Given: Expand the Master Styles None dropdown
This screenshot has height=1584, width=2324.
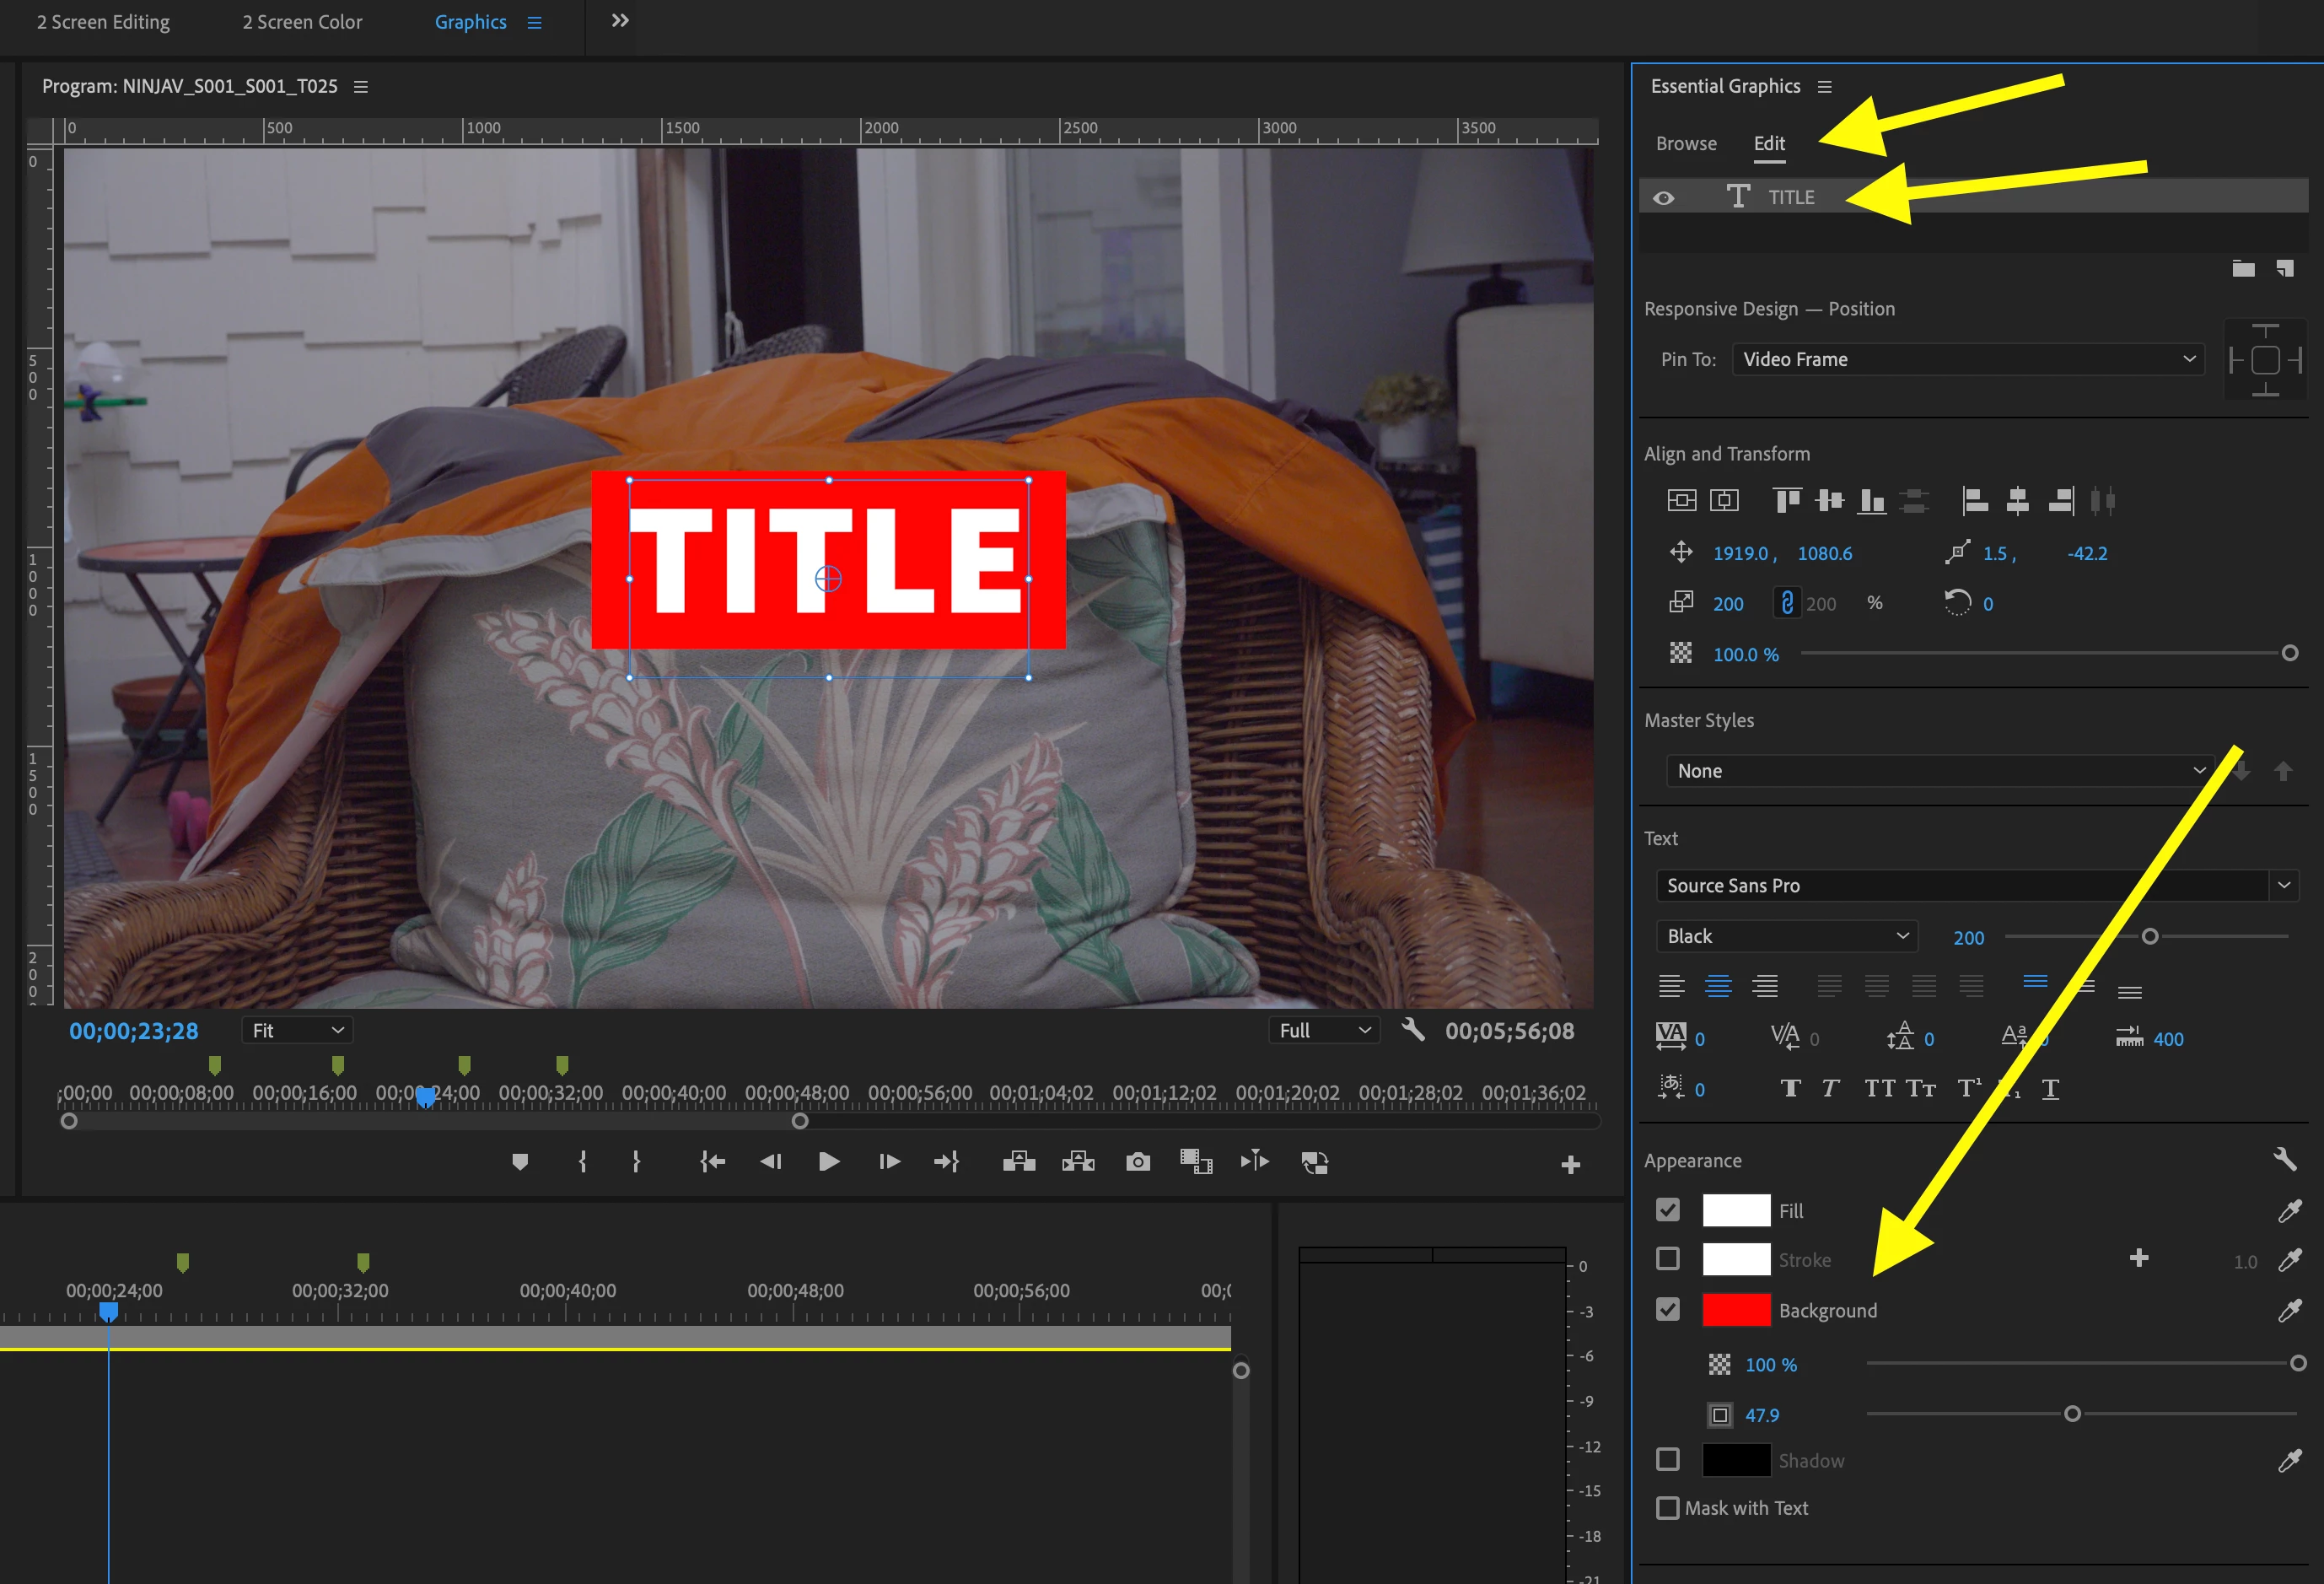Looking at the screenshot, I should [1940, 771].
